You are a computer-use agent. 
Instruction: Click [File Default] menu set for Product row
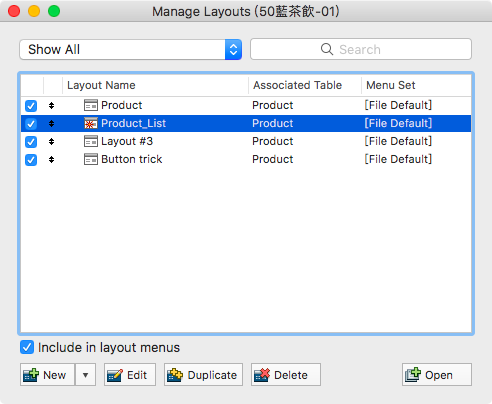pyautogui.click(x=398, y=105)
